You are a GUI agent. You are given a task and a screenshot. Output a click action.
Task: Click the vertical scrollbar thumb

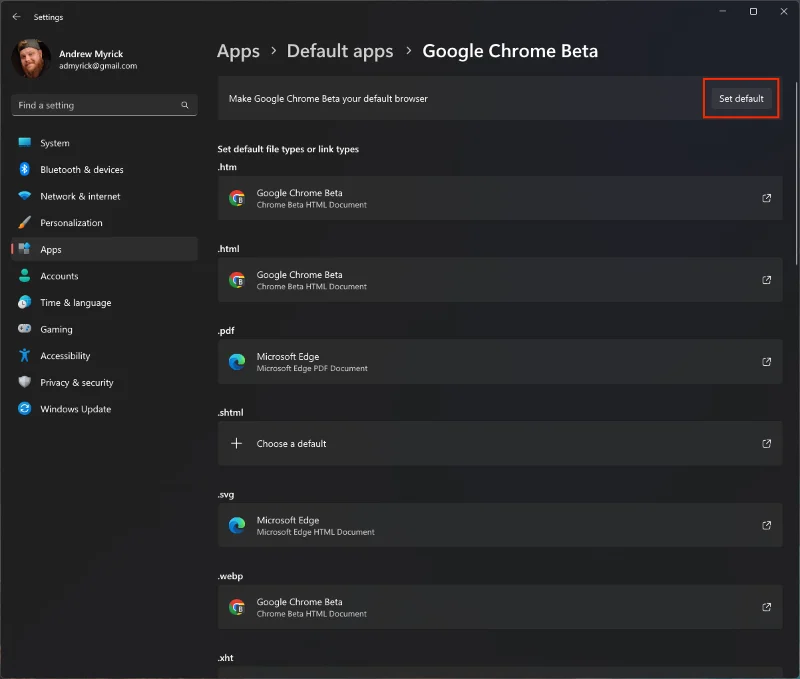[796, 173]
